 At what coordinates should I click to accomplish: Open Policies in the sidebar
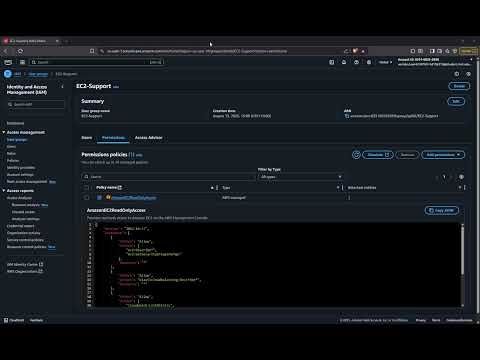[13, 161]
